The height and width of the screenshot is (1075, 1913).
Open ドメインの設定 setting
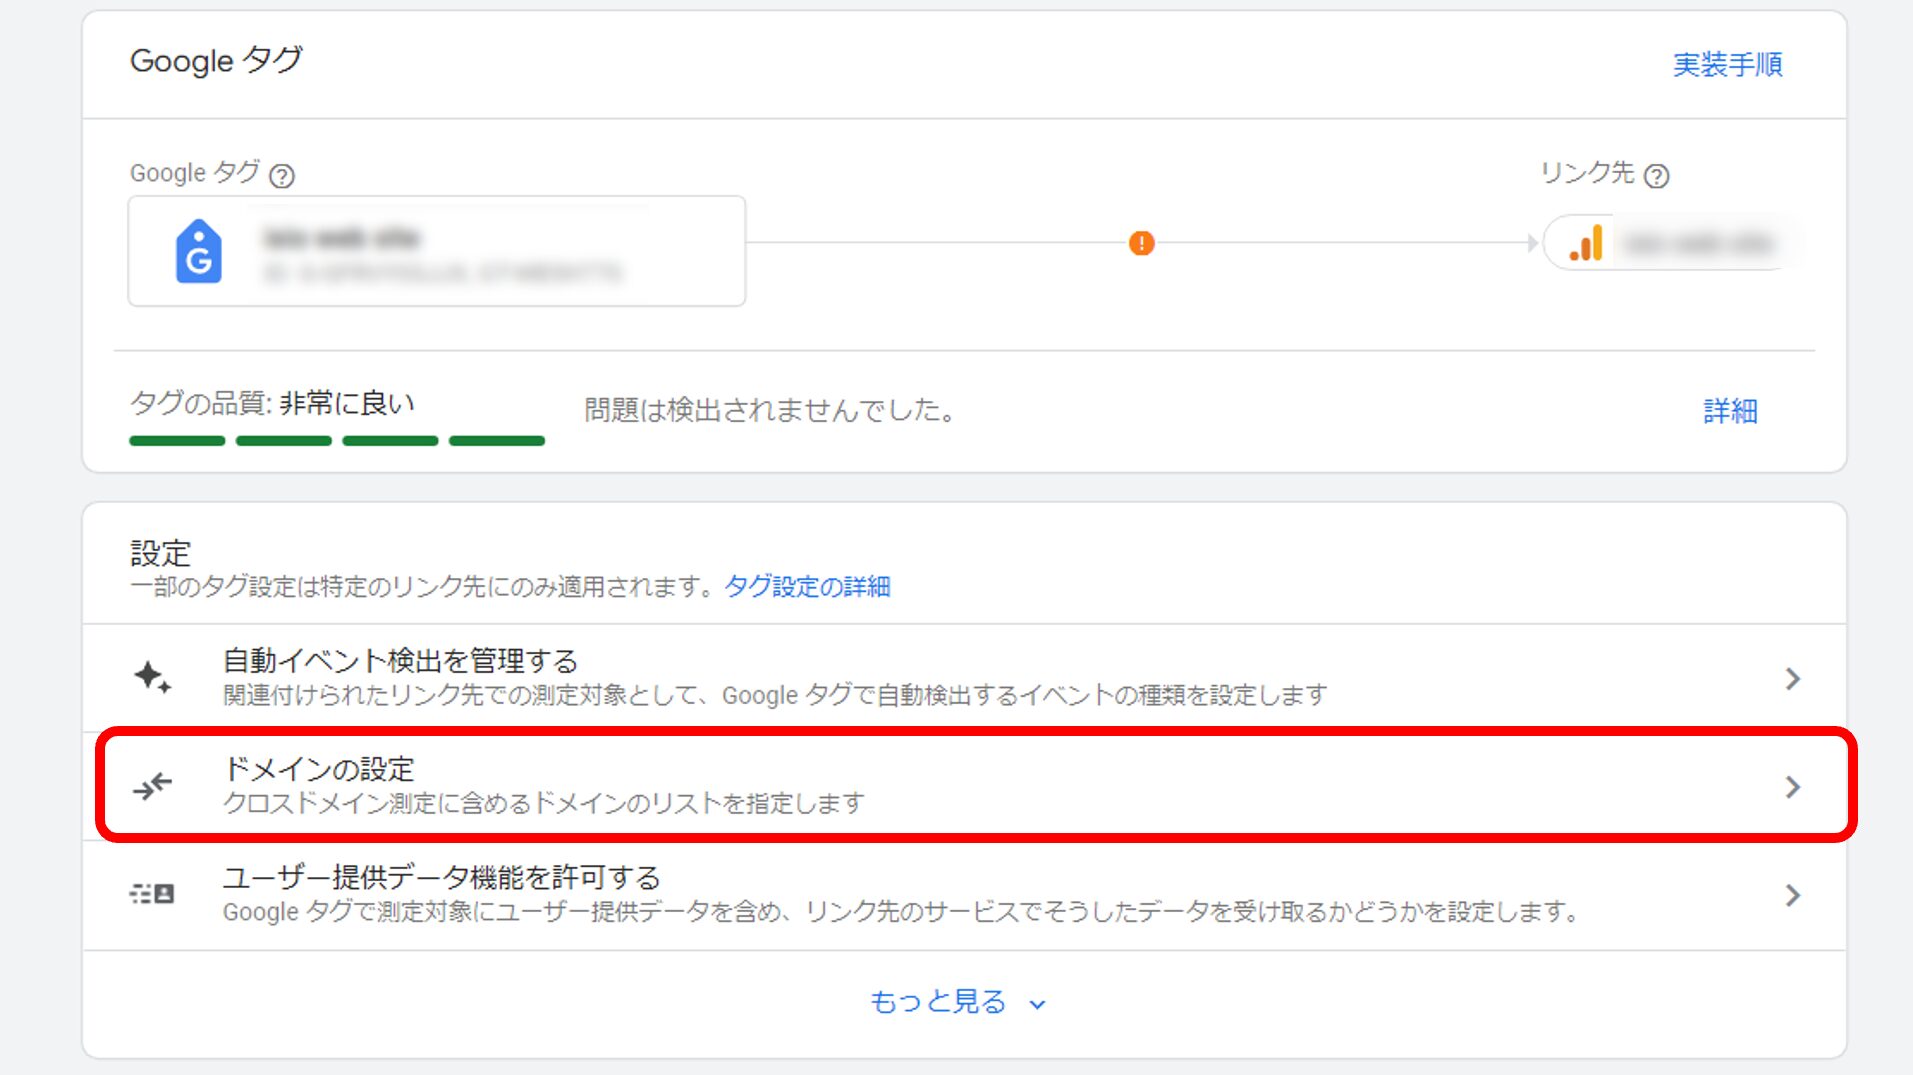pos(964,786)
